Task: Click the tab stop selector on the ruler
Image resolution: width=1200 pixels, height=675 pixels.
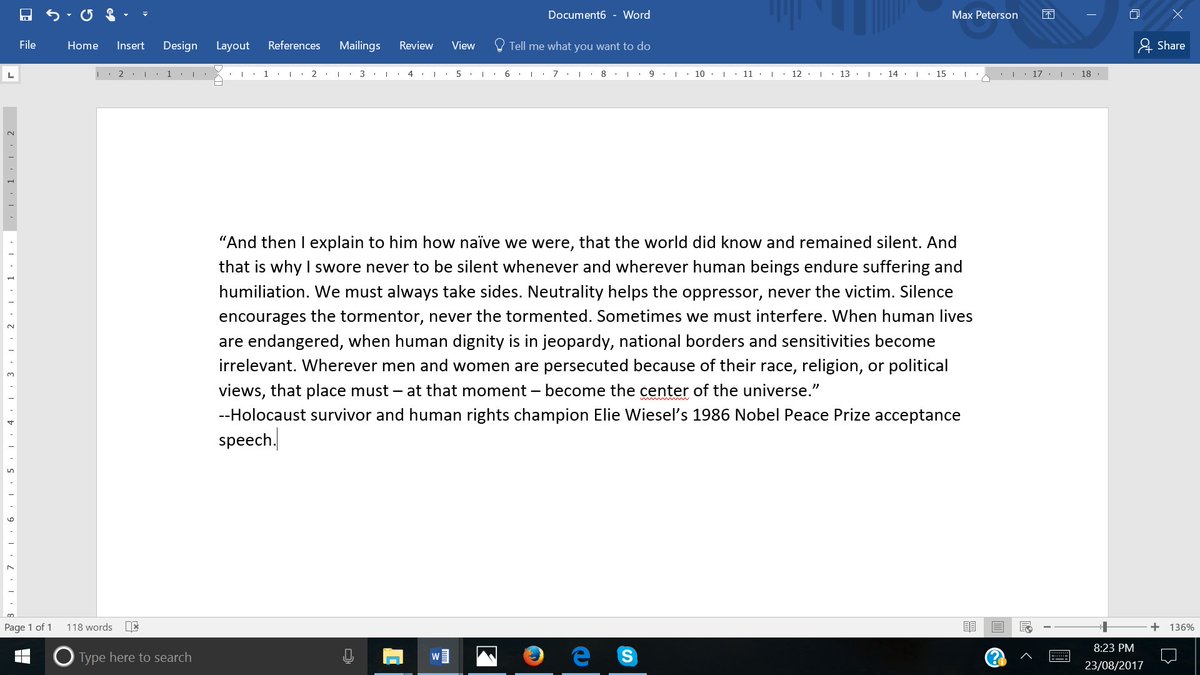Action: coord(11,74)
